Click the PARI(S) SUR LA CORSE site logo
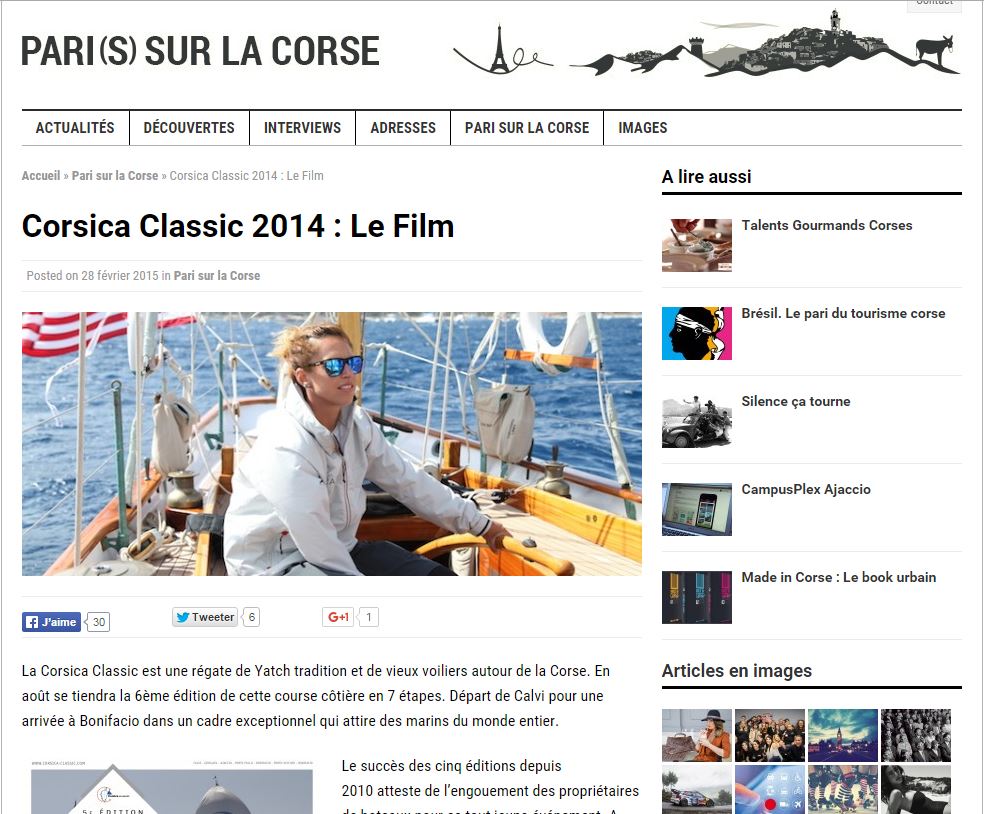The height and width of the screenshot is (814, 984). 201,51
